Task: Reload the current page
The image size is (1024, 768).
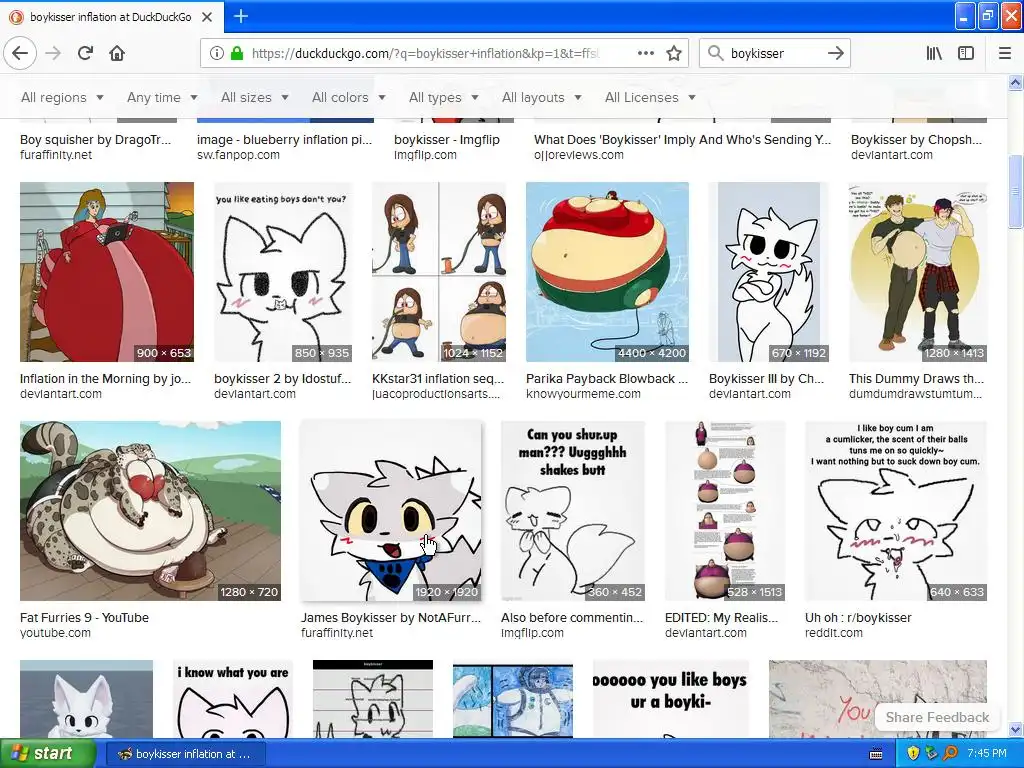Action: tap(85, 53)
